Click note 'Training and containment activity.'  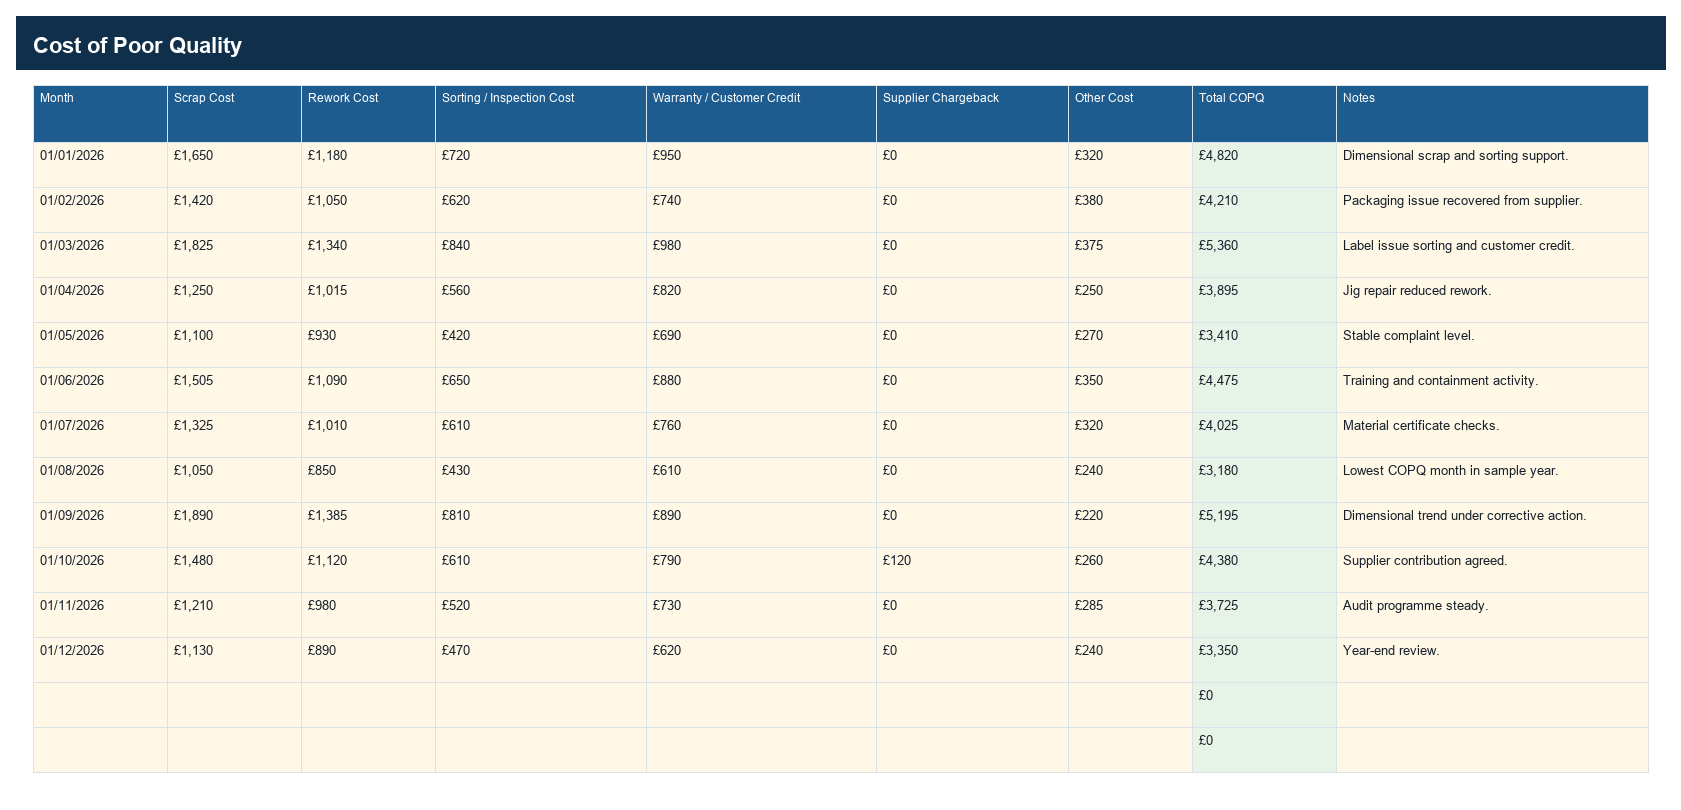point(1492,390)
